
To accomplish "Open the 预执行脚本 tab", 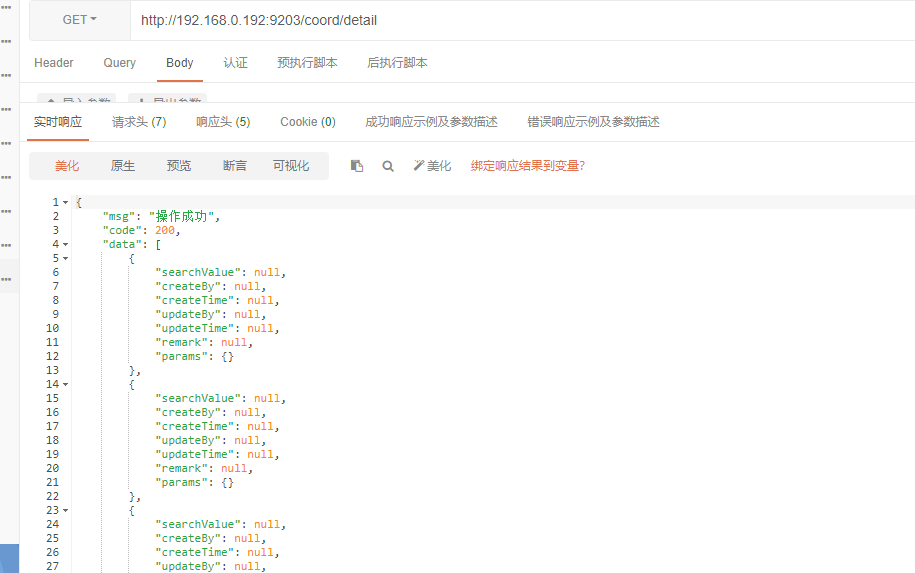I will tap(308, 63).
